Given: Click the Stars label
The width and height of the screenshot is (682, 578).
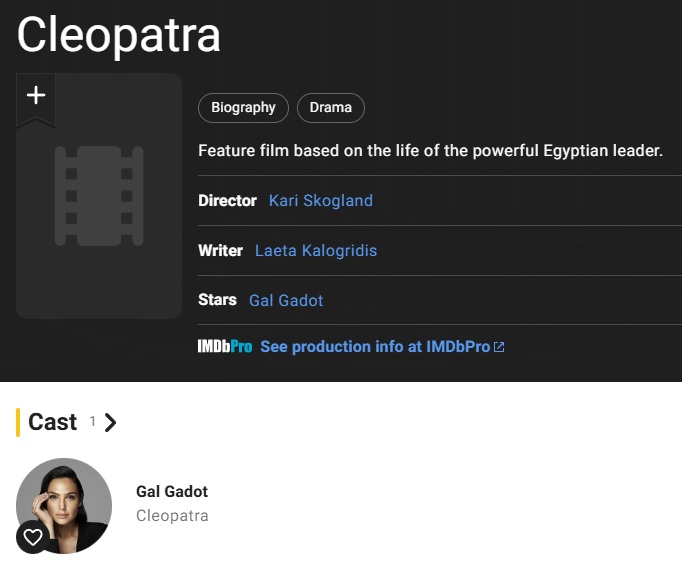Looking at the screenshot, I should tap(217, 300).
